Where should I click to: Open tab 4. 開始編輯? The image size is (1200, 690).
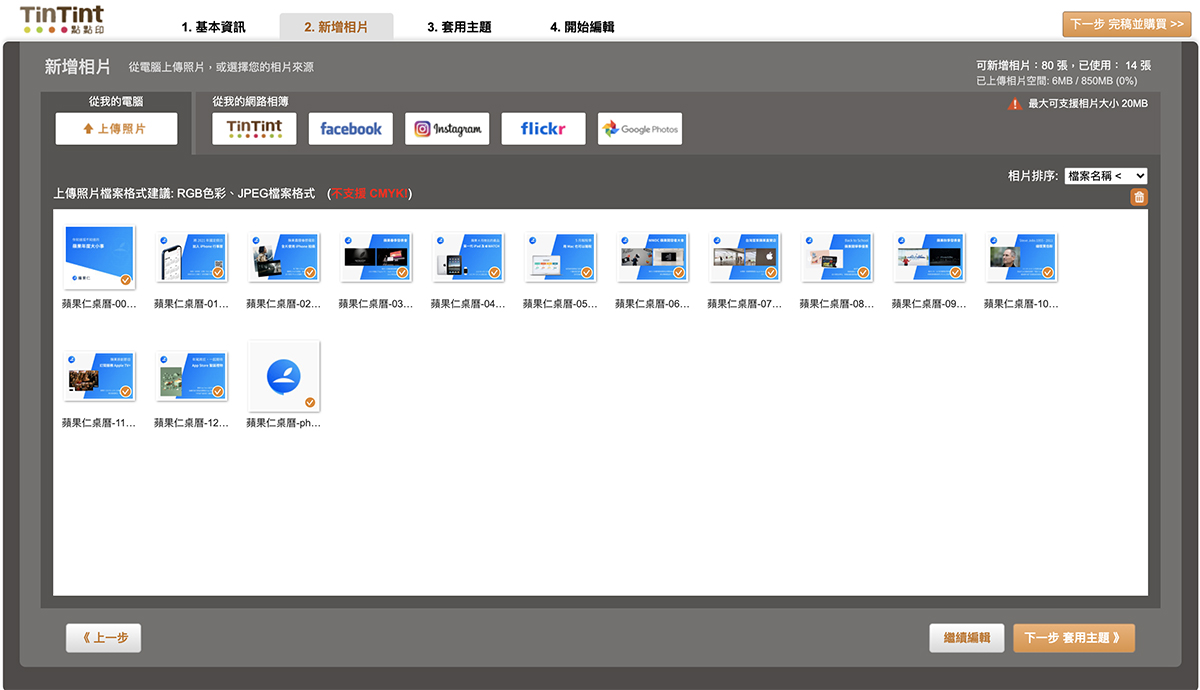[x=582, y=27]
